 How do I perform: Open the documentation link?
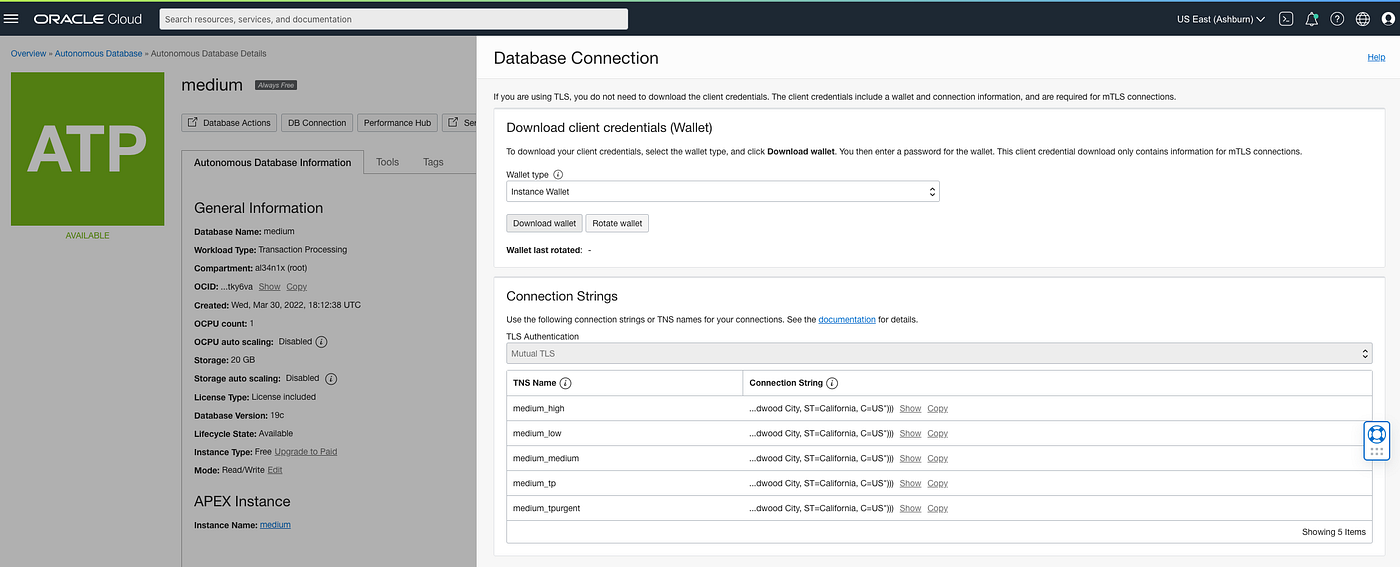coord(847,320)
